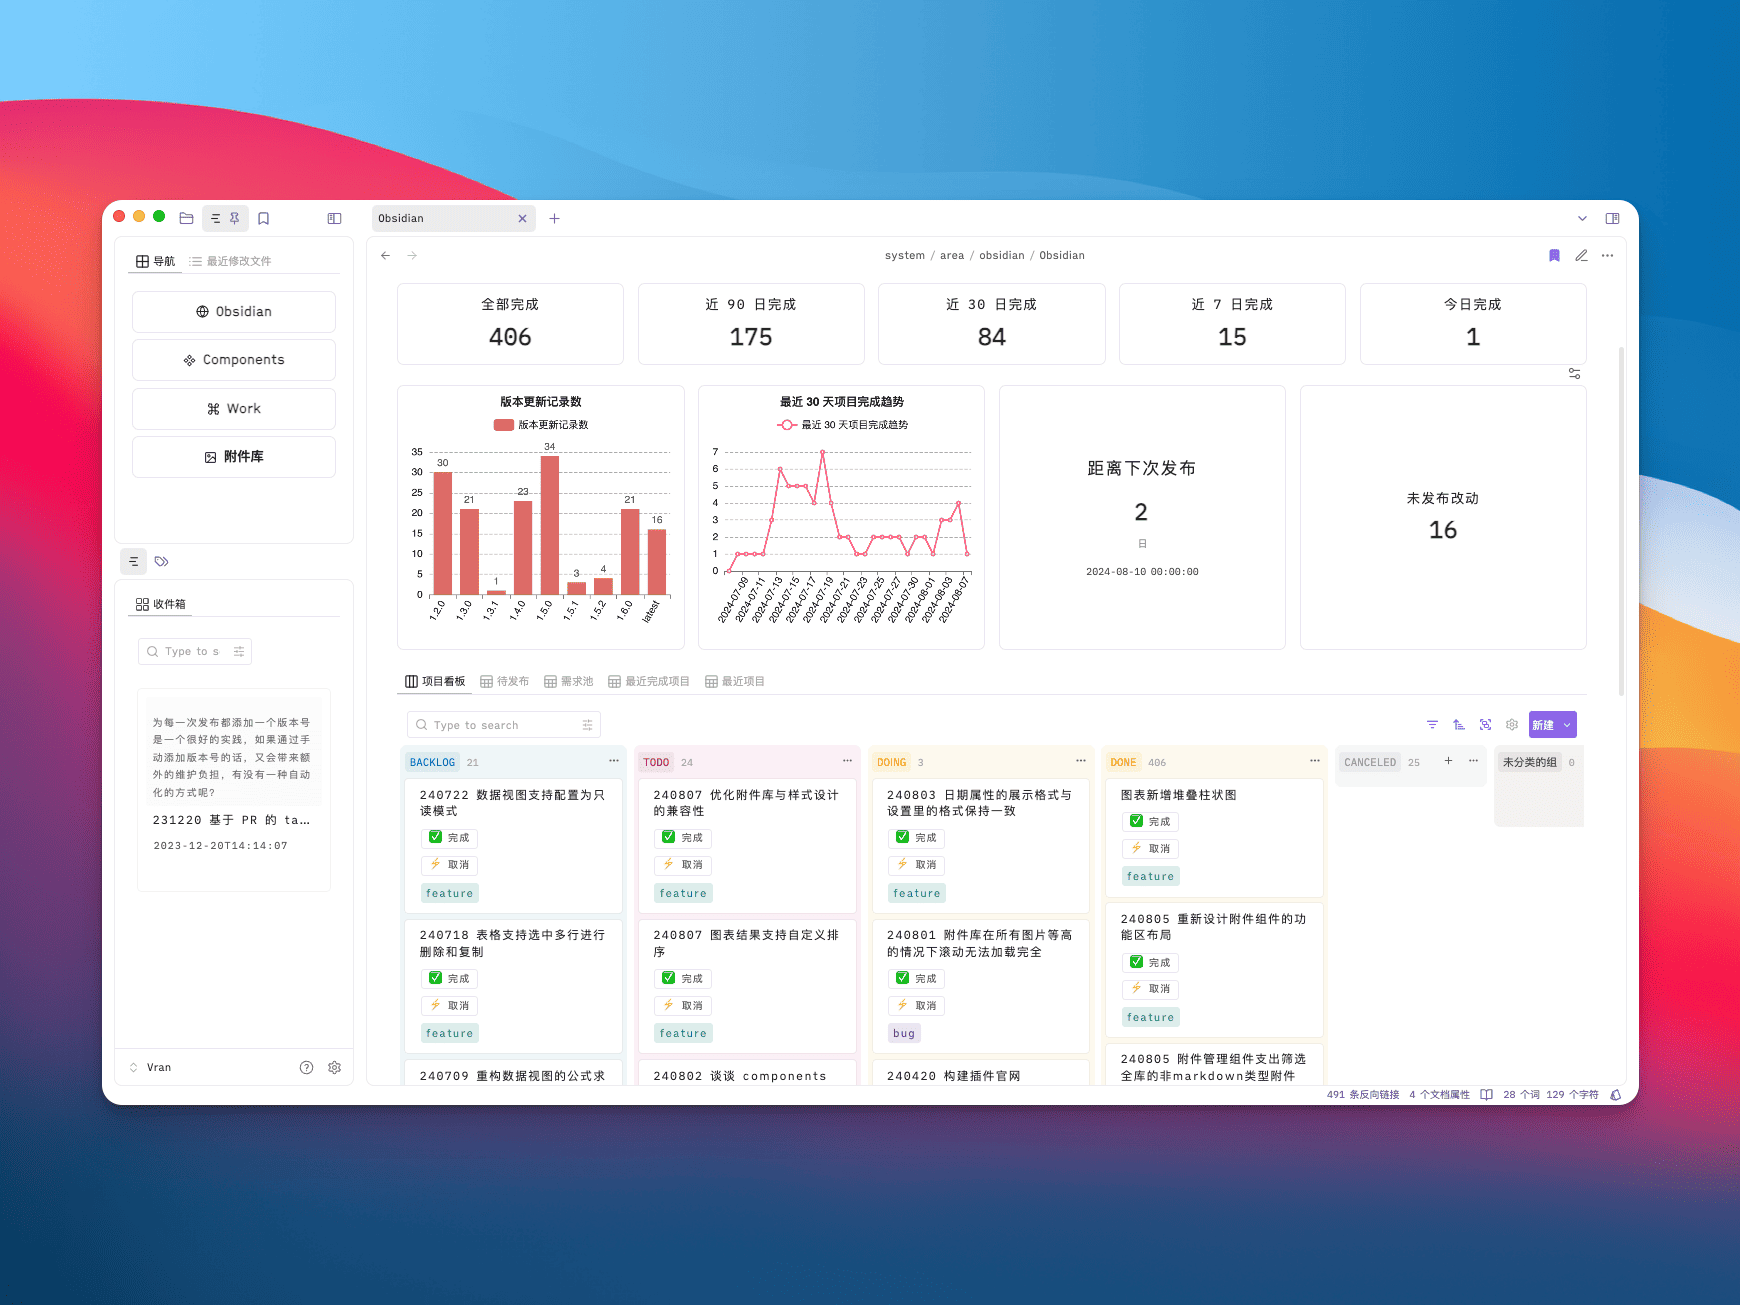Click the book reading-mode icon in status bar

[1486, 1094]
